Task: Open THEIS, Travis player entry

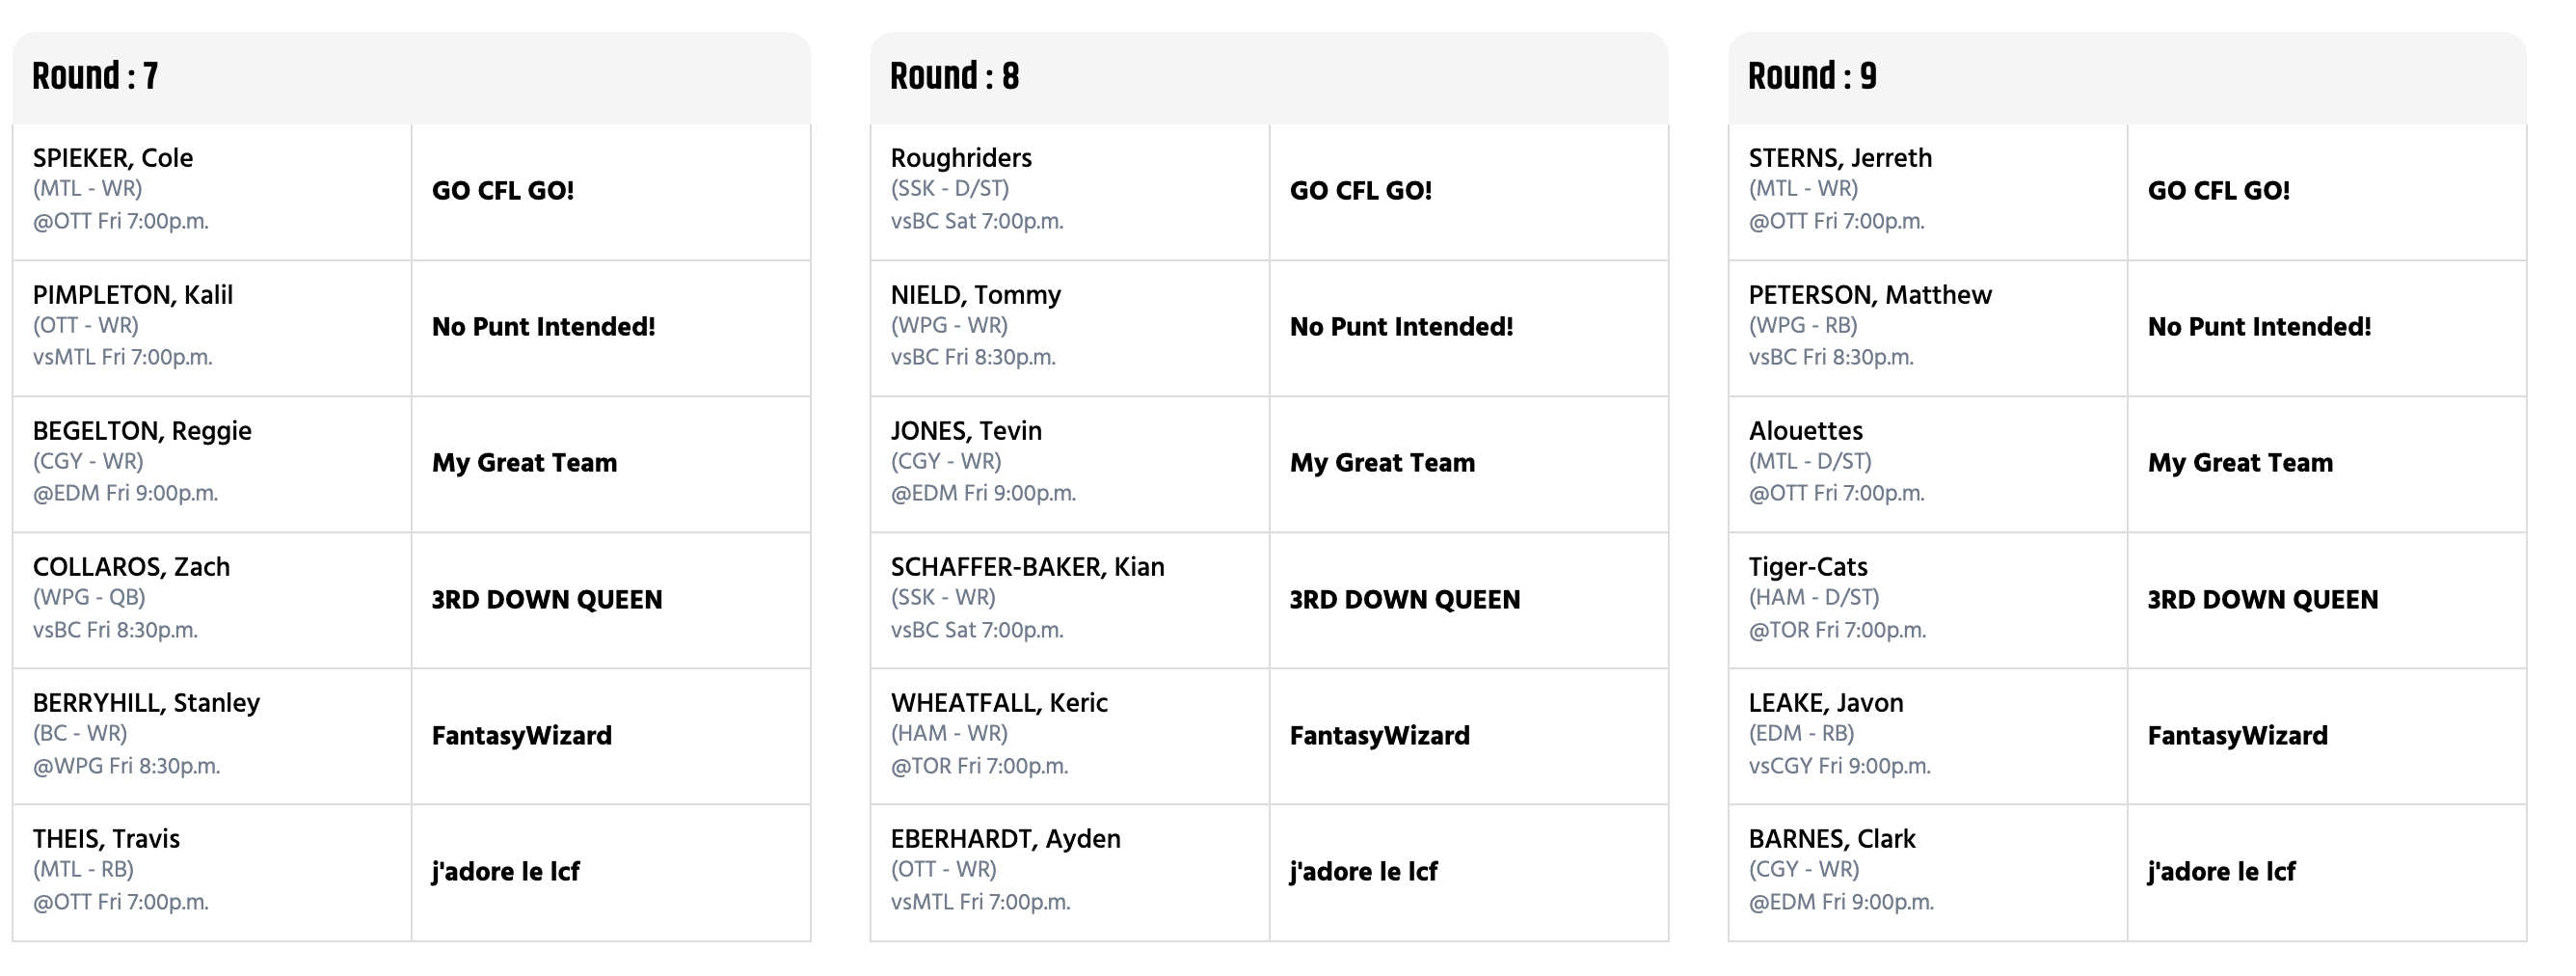Action: (x=106, y=839)
